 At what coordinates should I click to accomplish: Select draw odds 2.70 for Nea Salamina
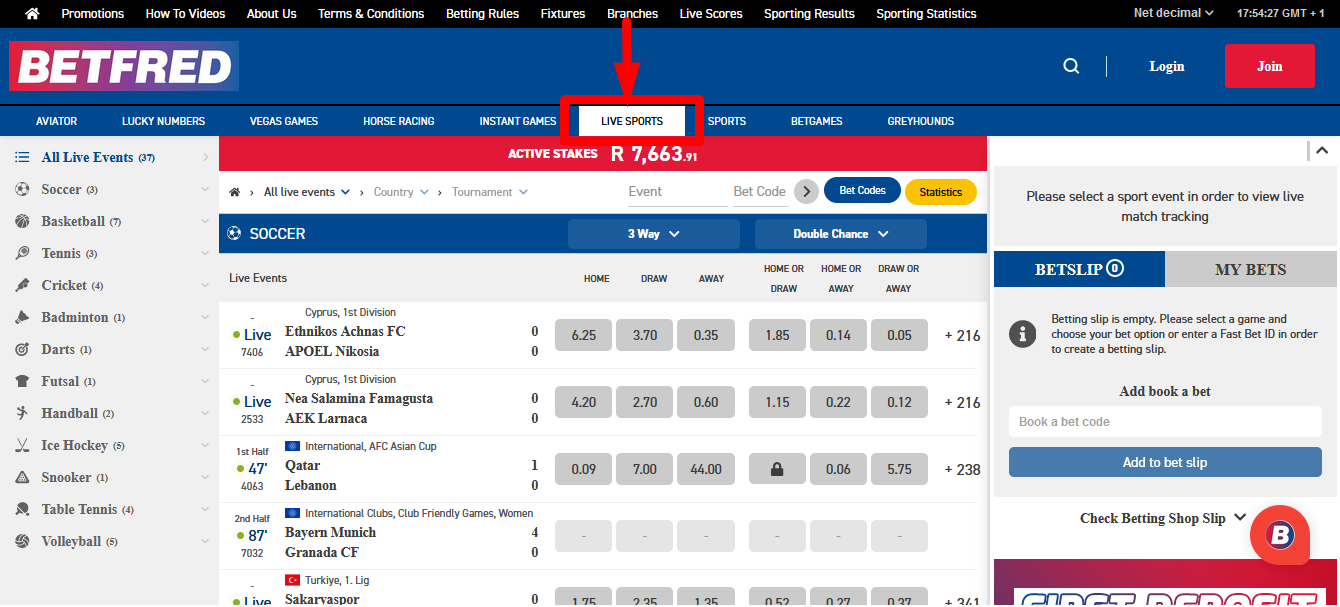click(x=645, y=402)
